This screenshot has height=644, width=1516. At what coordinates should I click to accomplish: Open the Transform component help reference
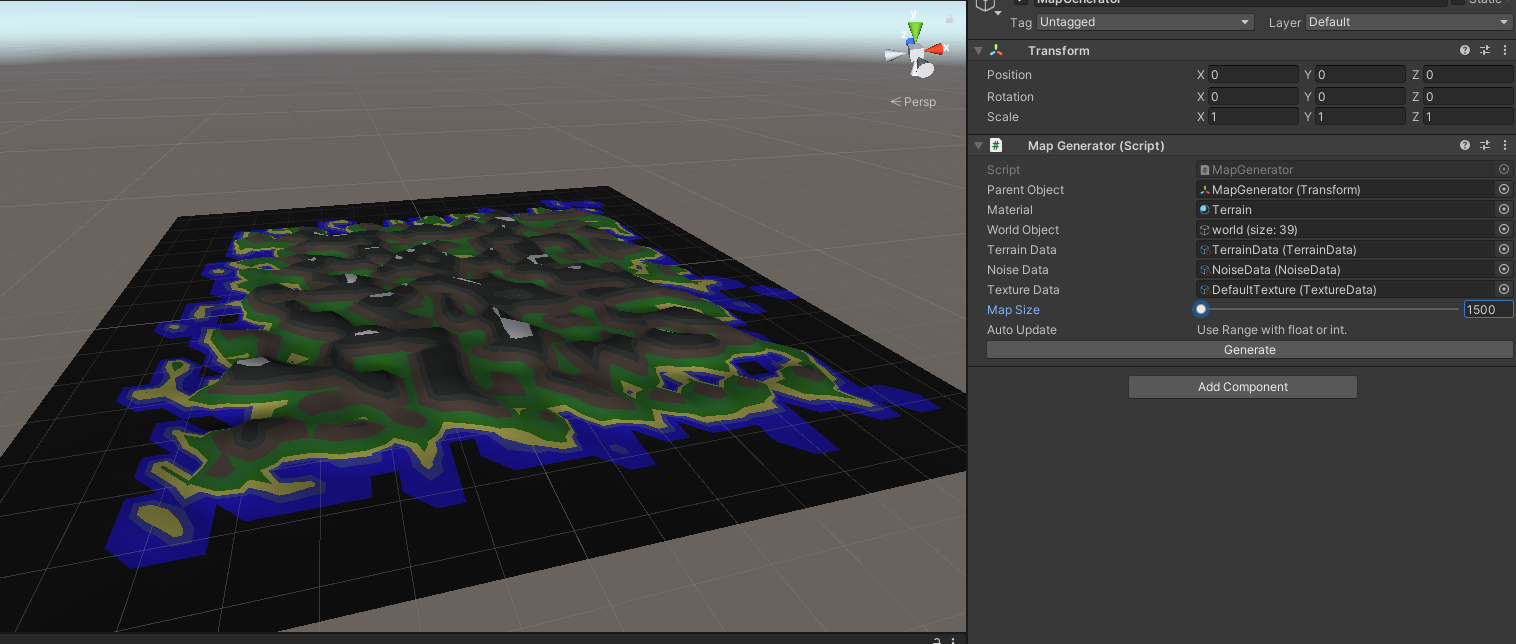1465,50
